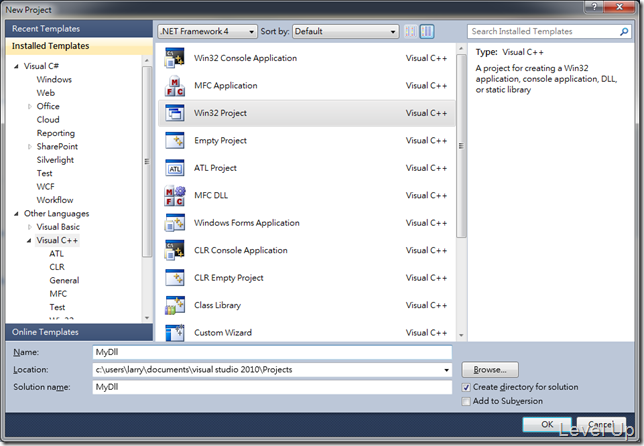644x446 pixels.
Task: Collapse the Visual C++ tree node
Action: tap(29, 240)
